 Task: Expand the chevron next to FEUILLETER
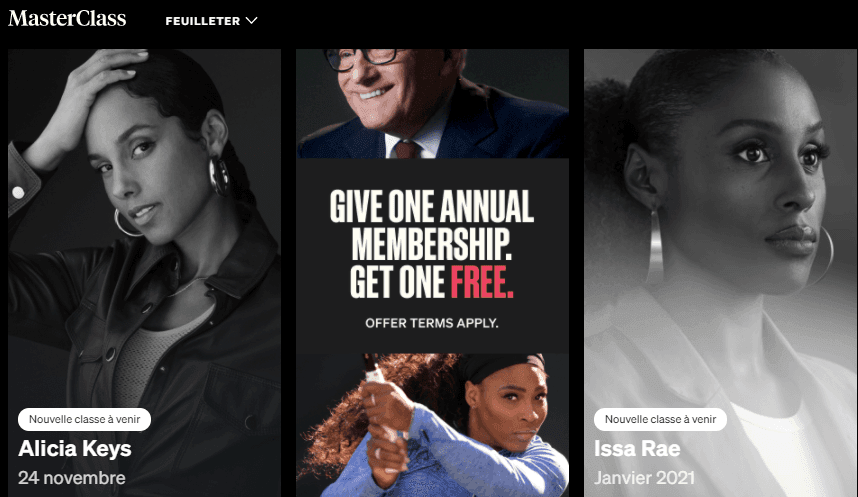[251, 21]
